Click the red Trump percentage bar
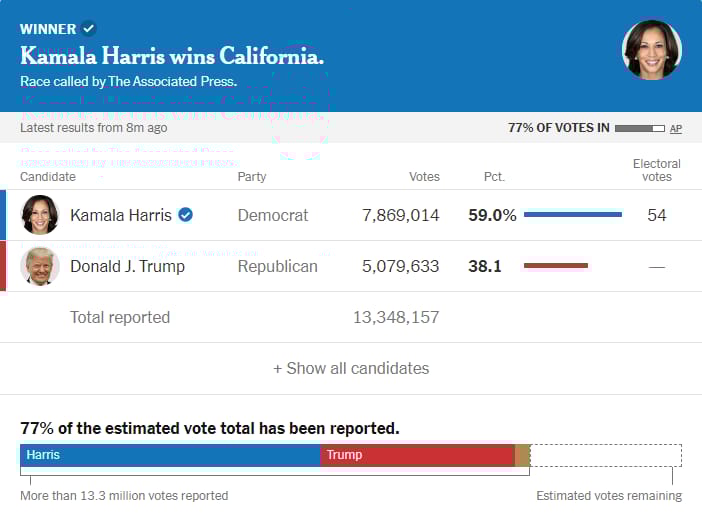The width and height of the screenshot is (702, 516). coord(555,266)
